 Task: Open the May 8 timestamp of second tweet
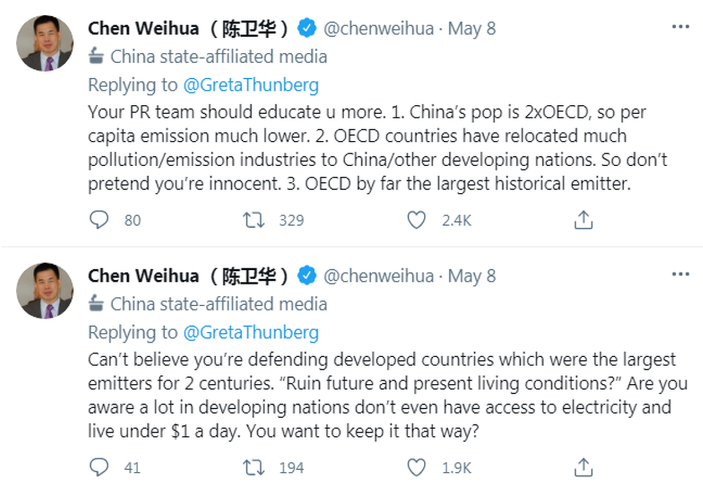click(471, 276)
